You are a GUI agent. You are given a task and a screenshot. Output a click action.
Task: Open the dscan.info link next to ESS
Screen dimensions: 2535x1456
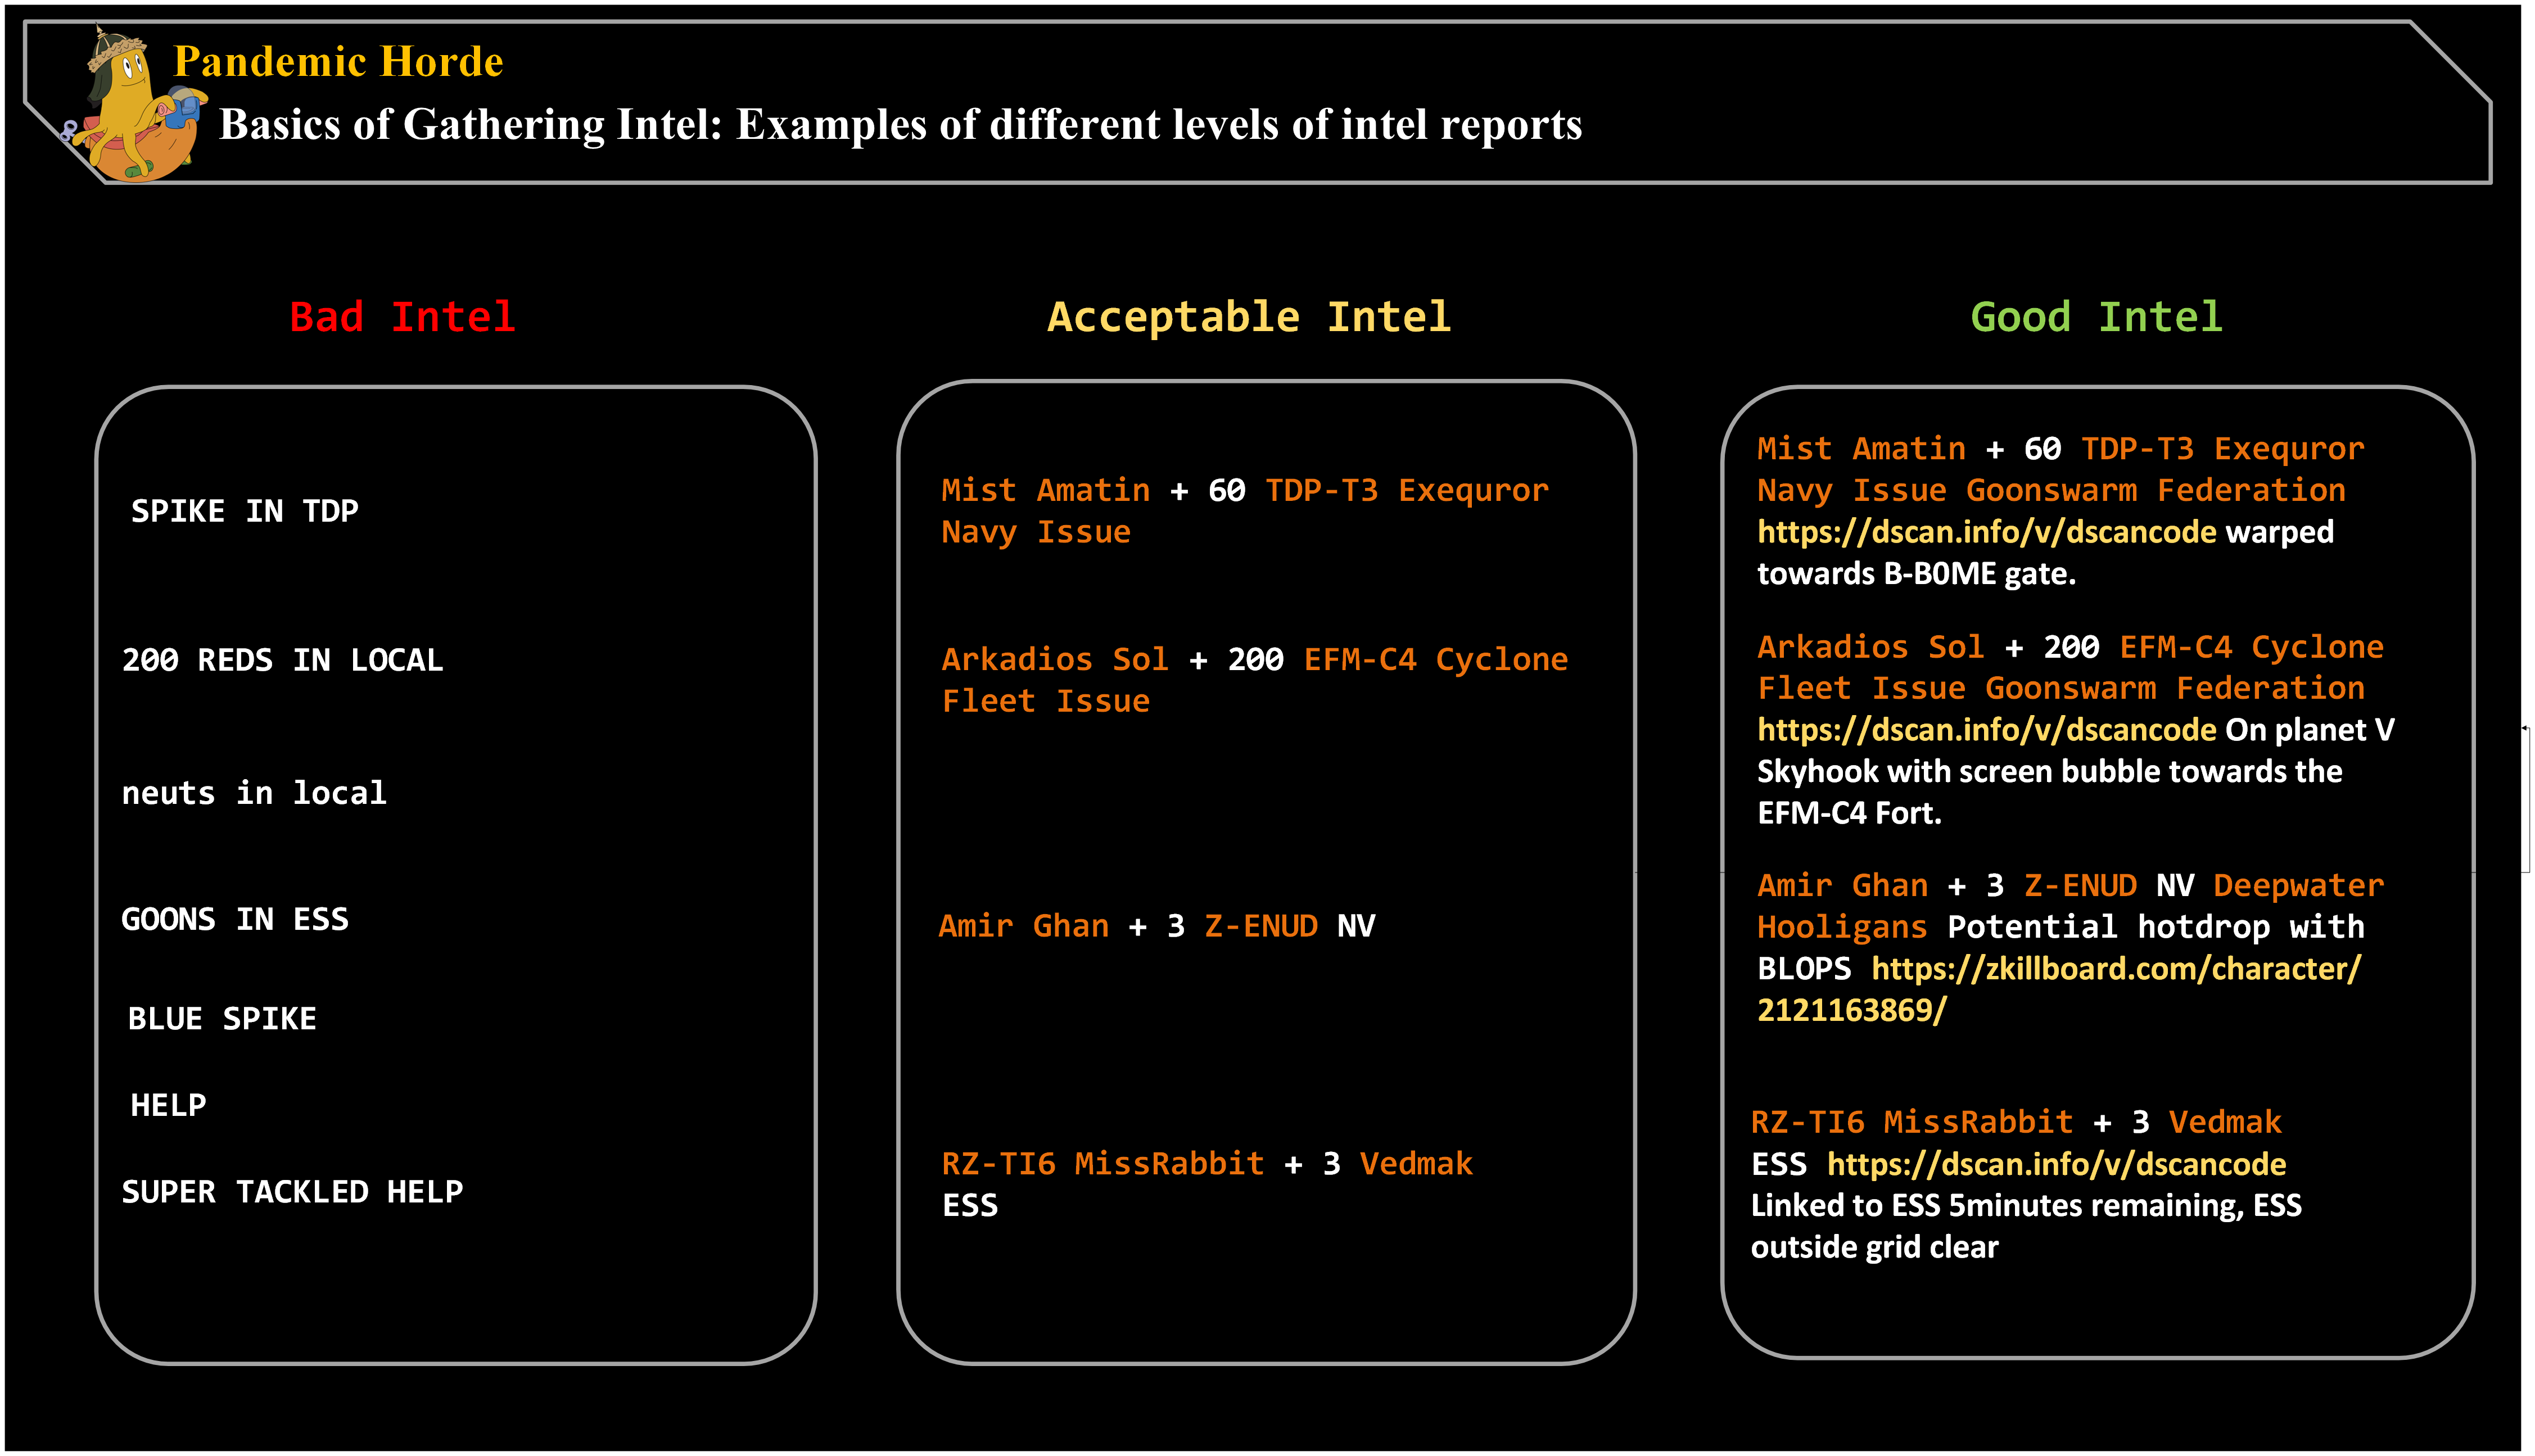2056,1164
